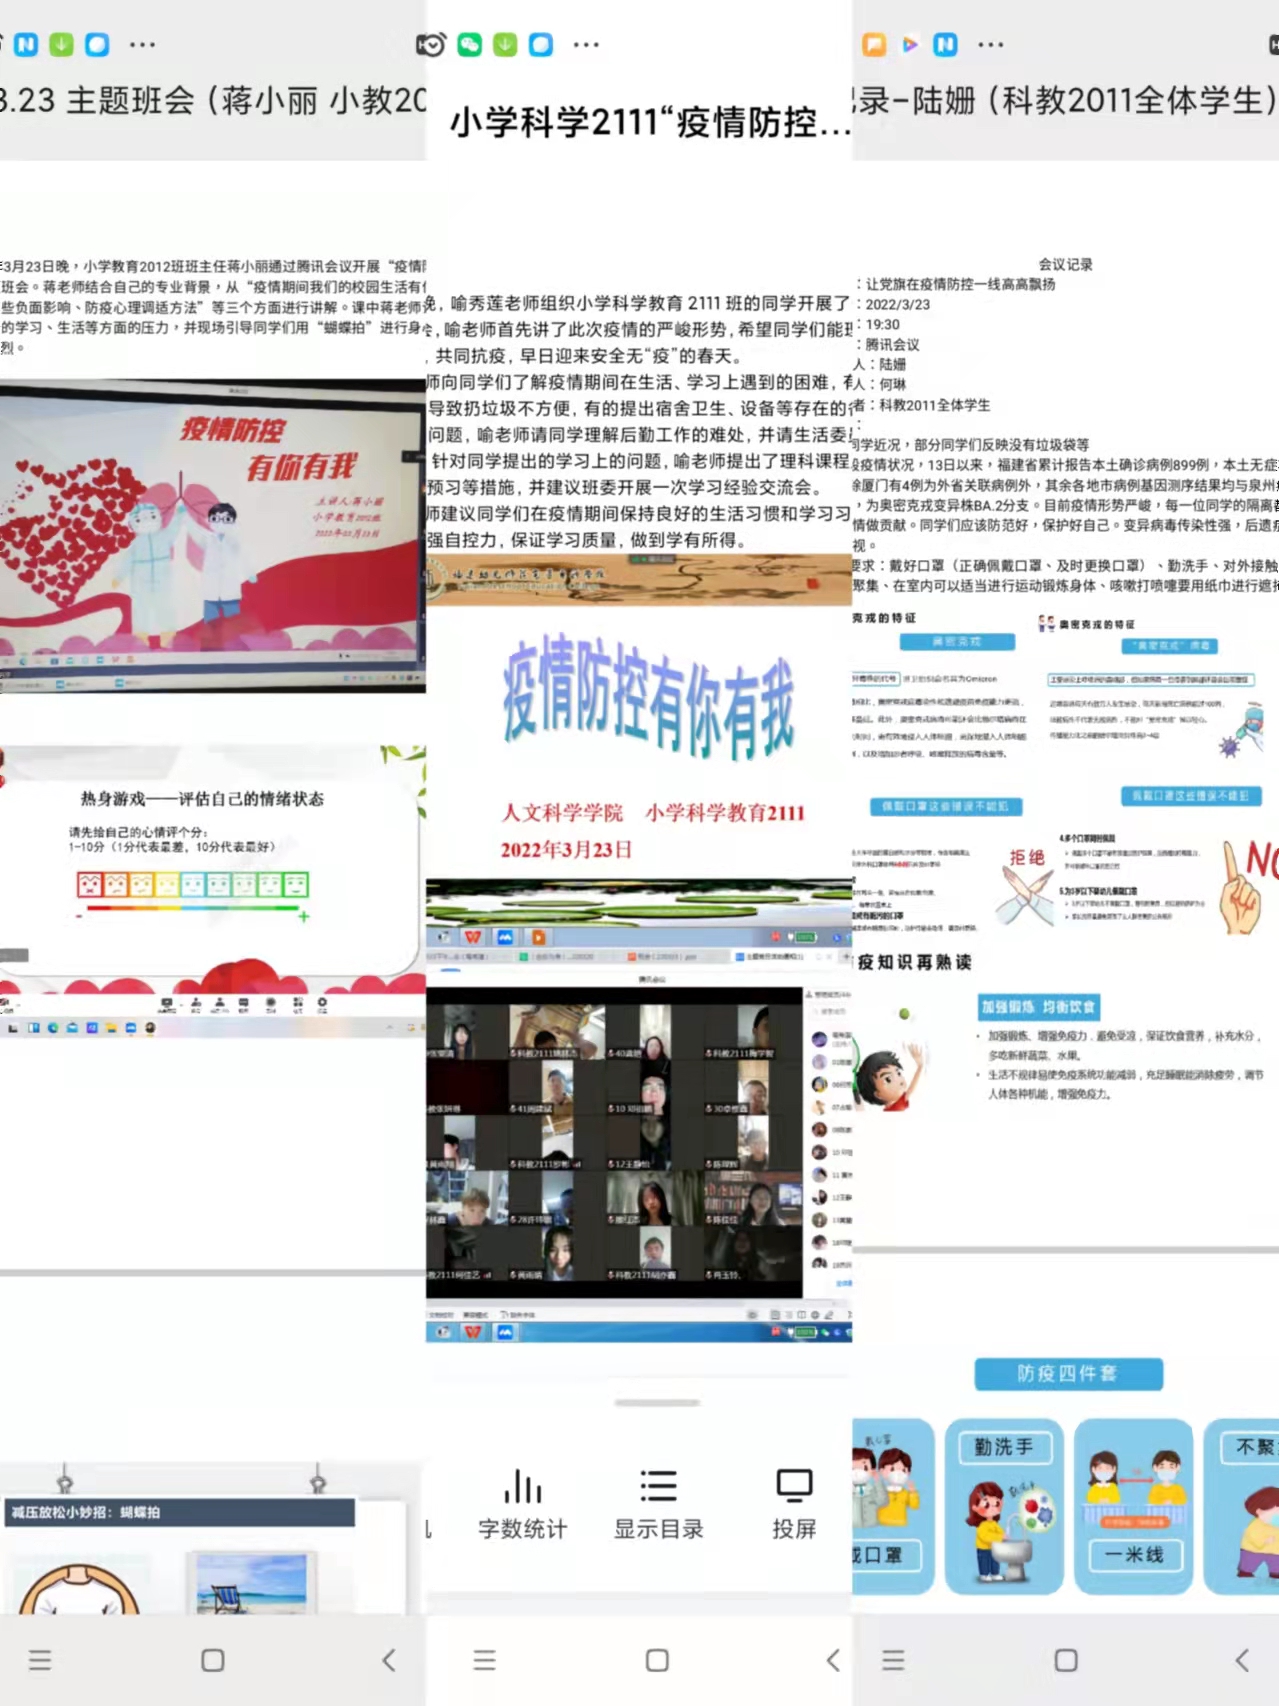Click the mood rating emoji color scale
Viewport: 1279px width, 1706px height.
point(192,884)
